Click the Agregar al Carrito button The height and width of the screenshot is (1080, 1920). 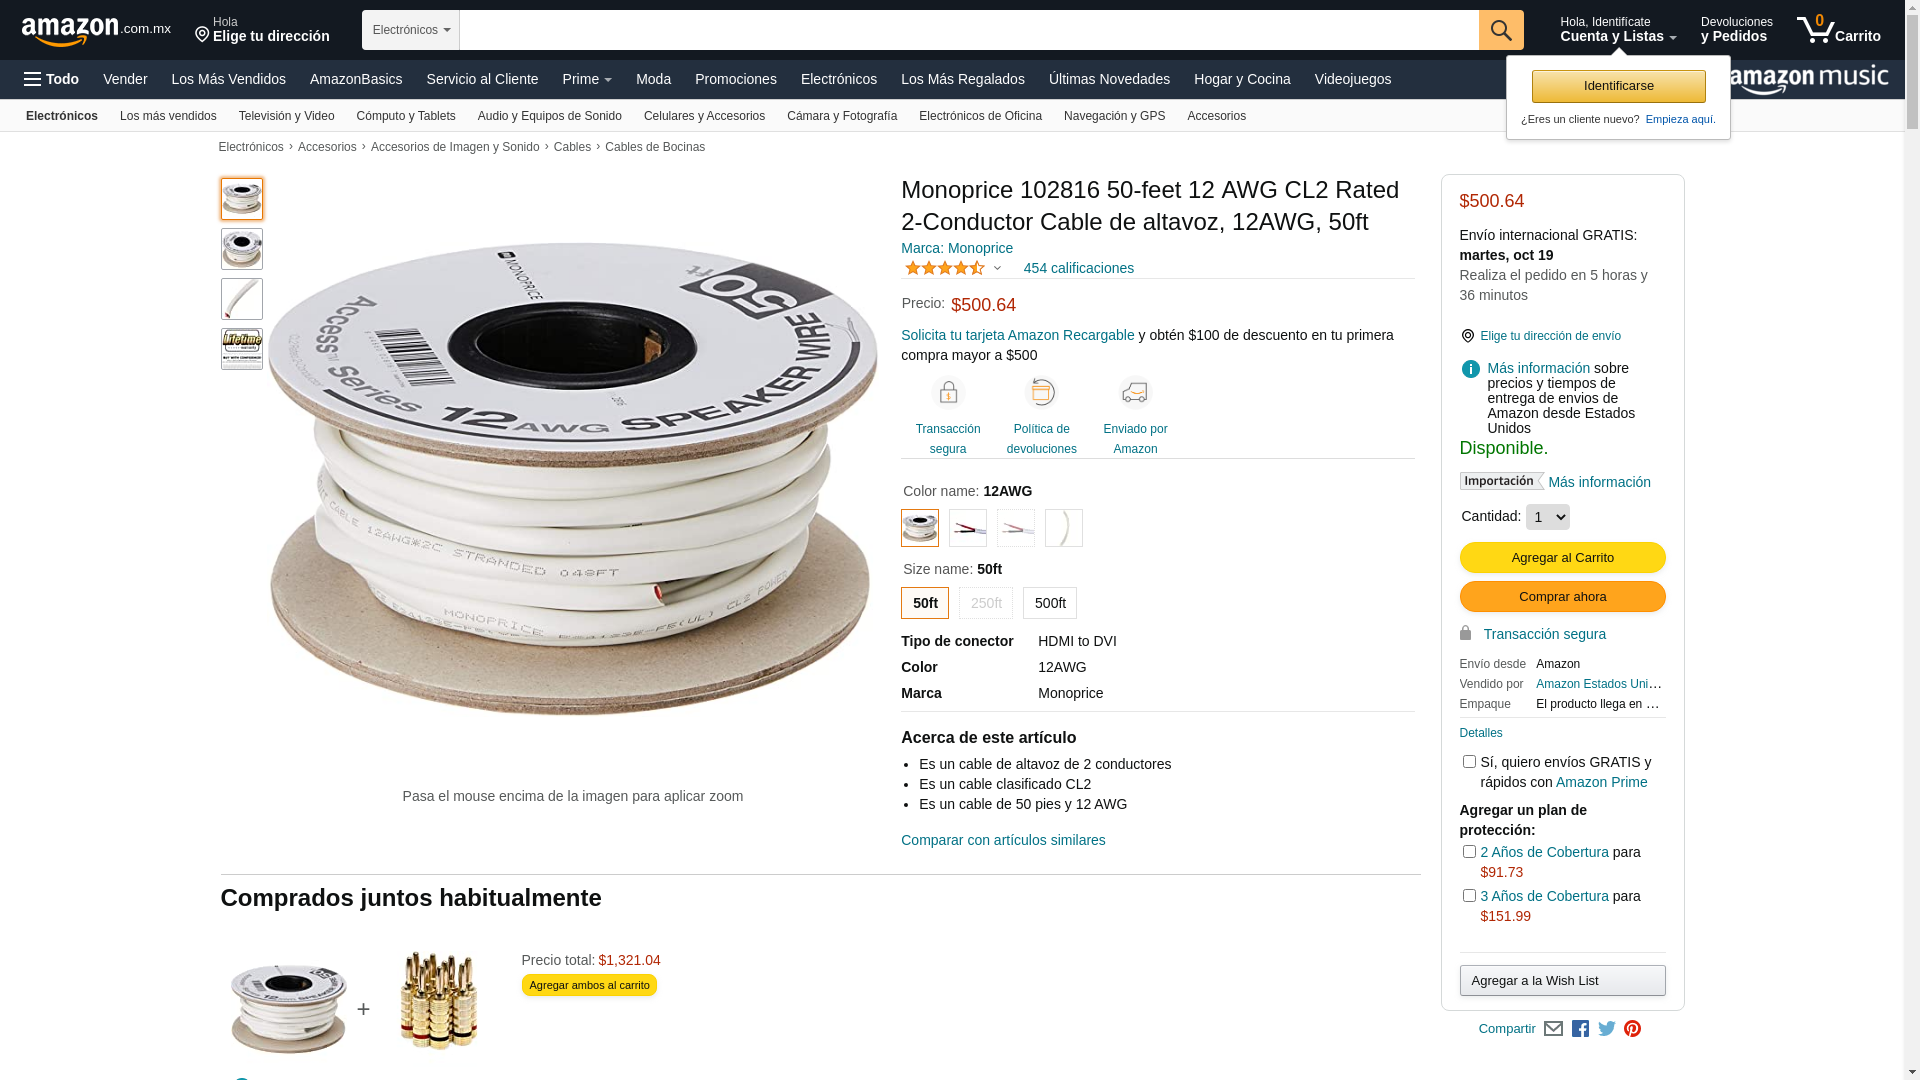tap(1562, 558)
